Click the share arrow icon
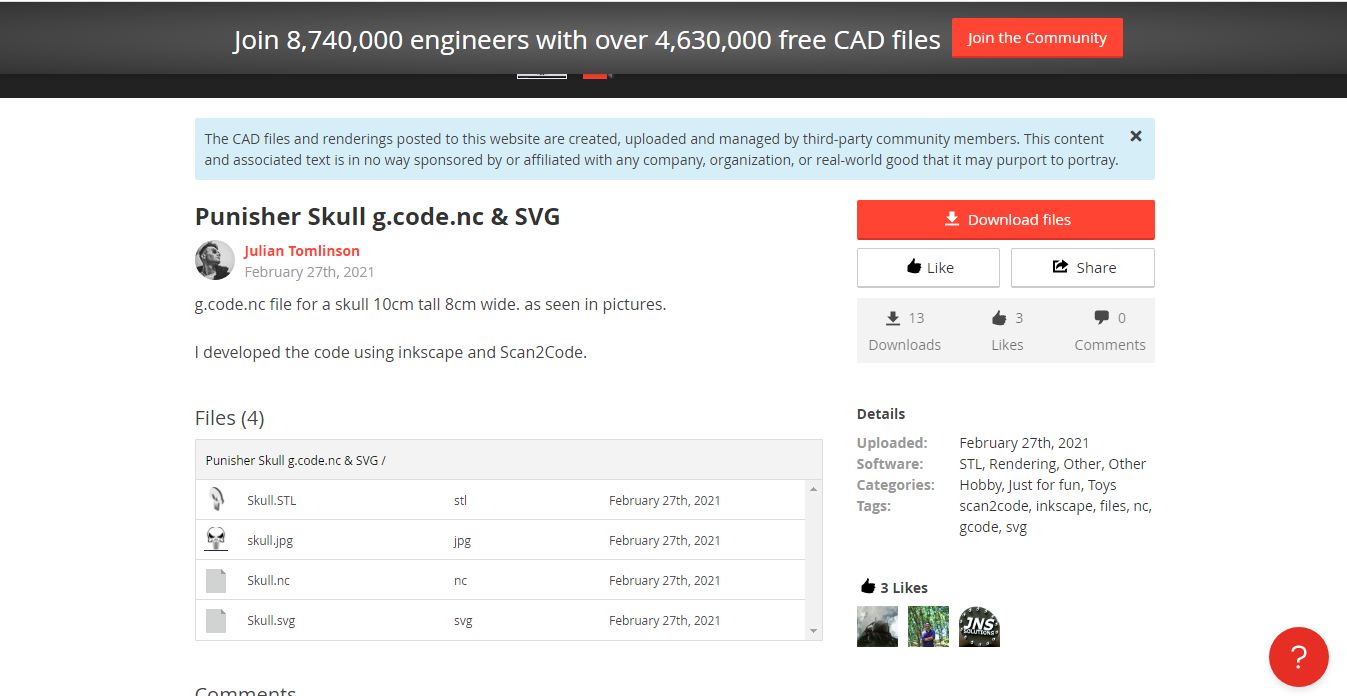 coord(1059,267)
